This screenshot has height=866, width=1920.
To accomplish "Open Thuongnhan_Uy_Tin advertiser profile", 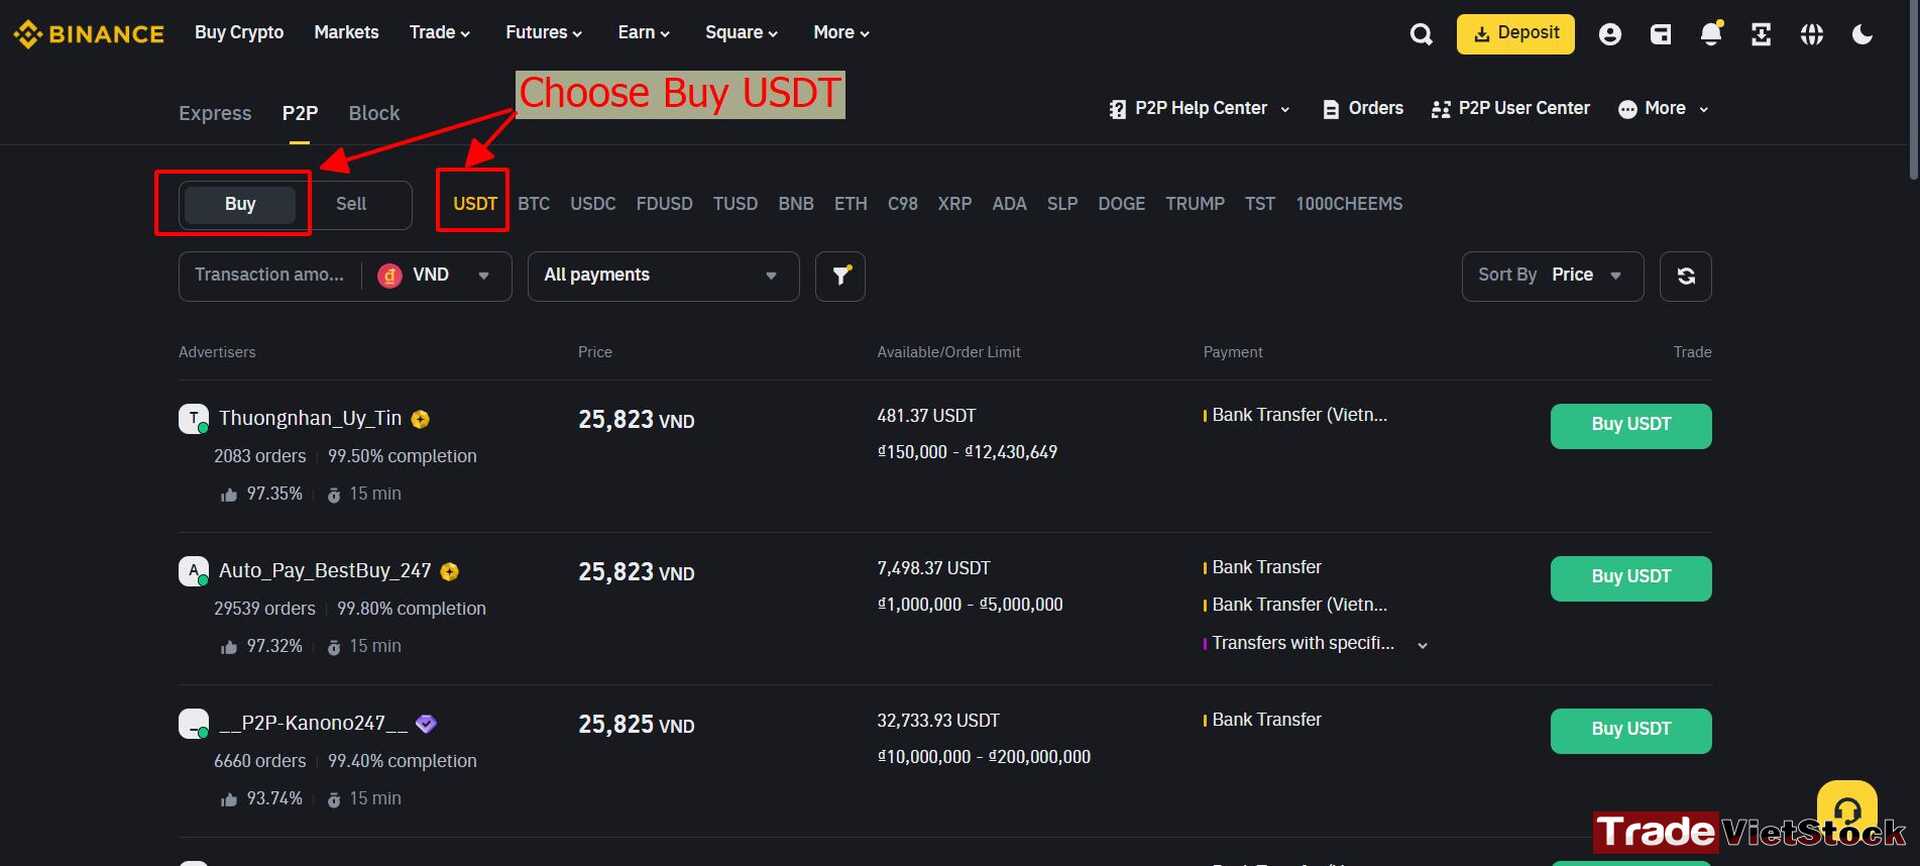I will (x=310, y=418).
